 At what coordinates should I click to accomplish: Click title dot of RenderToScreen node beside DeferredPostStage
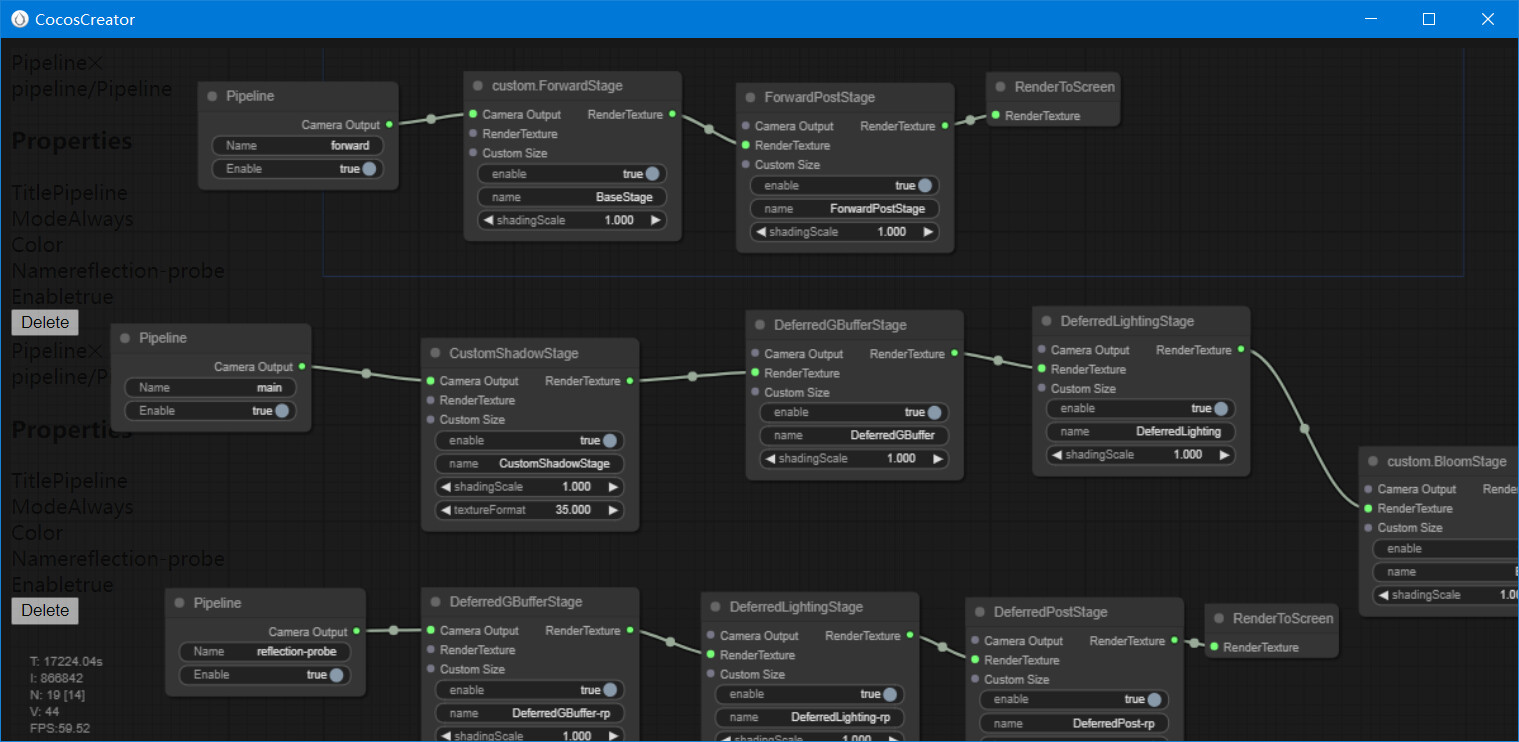tap(1218, 619)
